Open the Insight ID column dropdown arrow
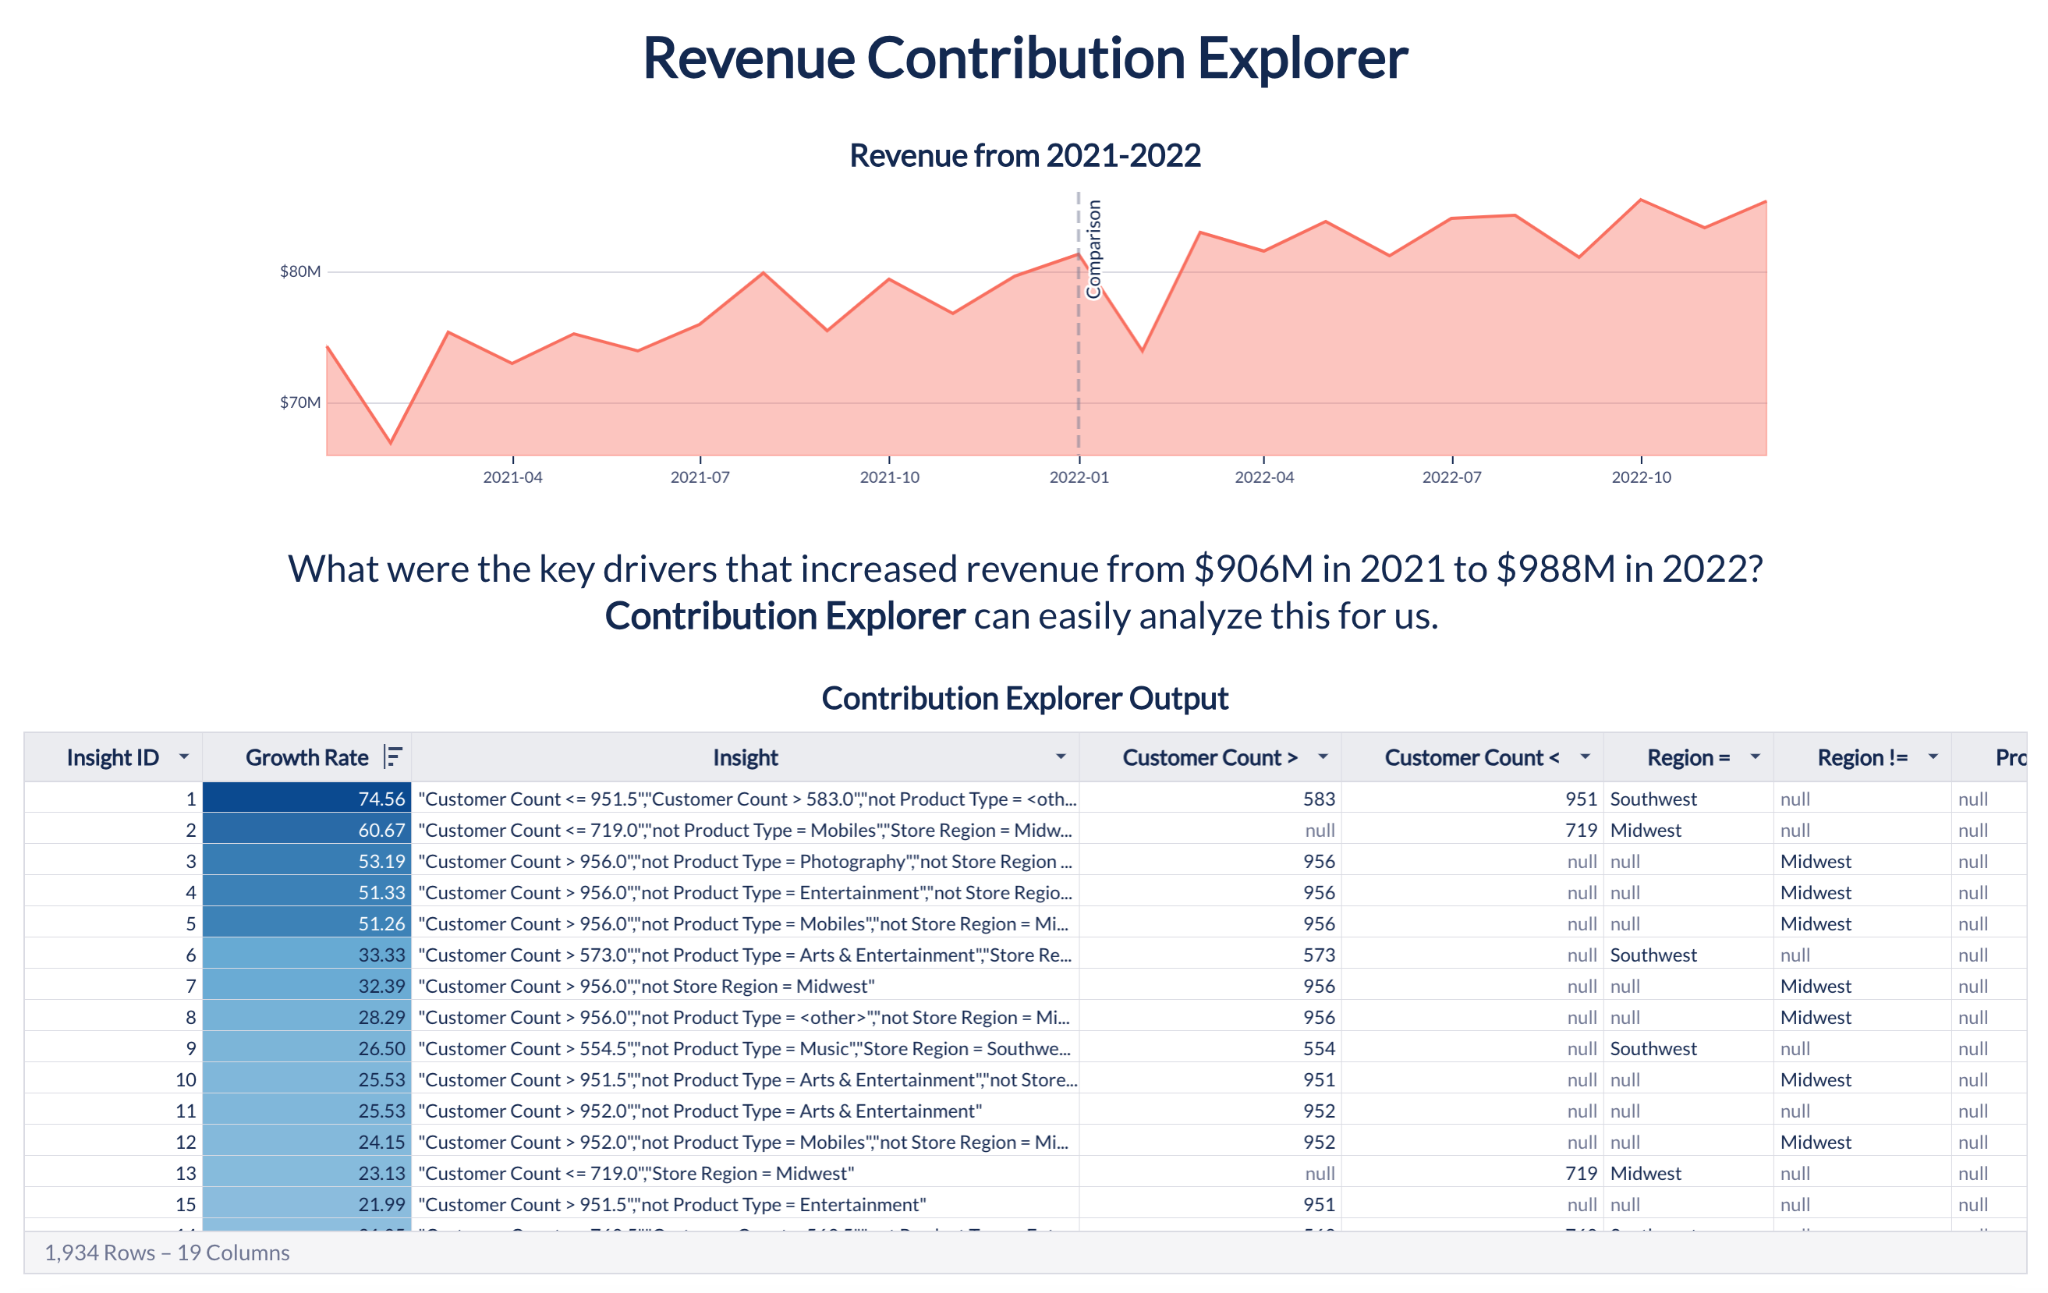Screen dimensions: 2048x1293 (x=184, y=757)
